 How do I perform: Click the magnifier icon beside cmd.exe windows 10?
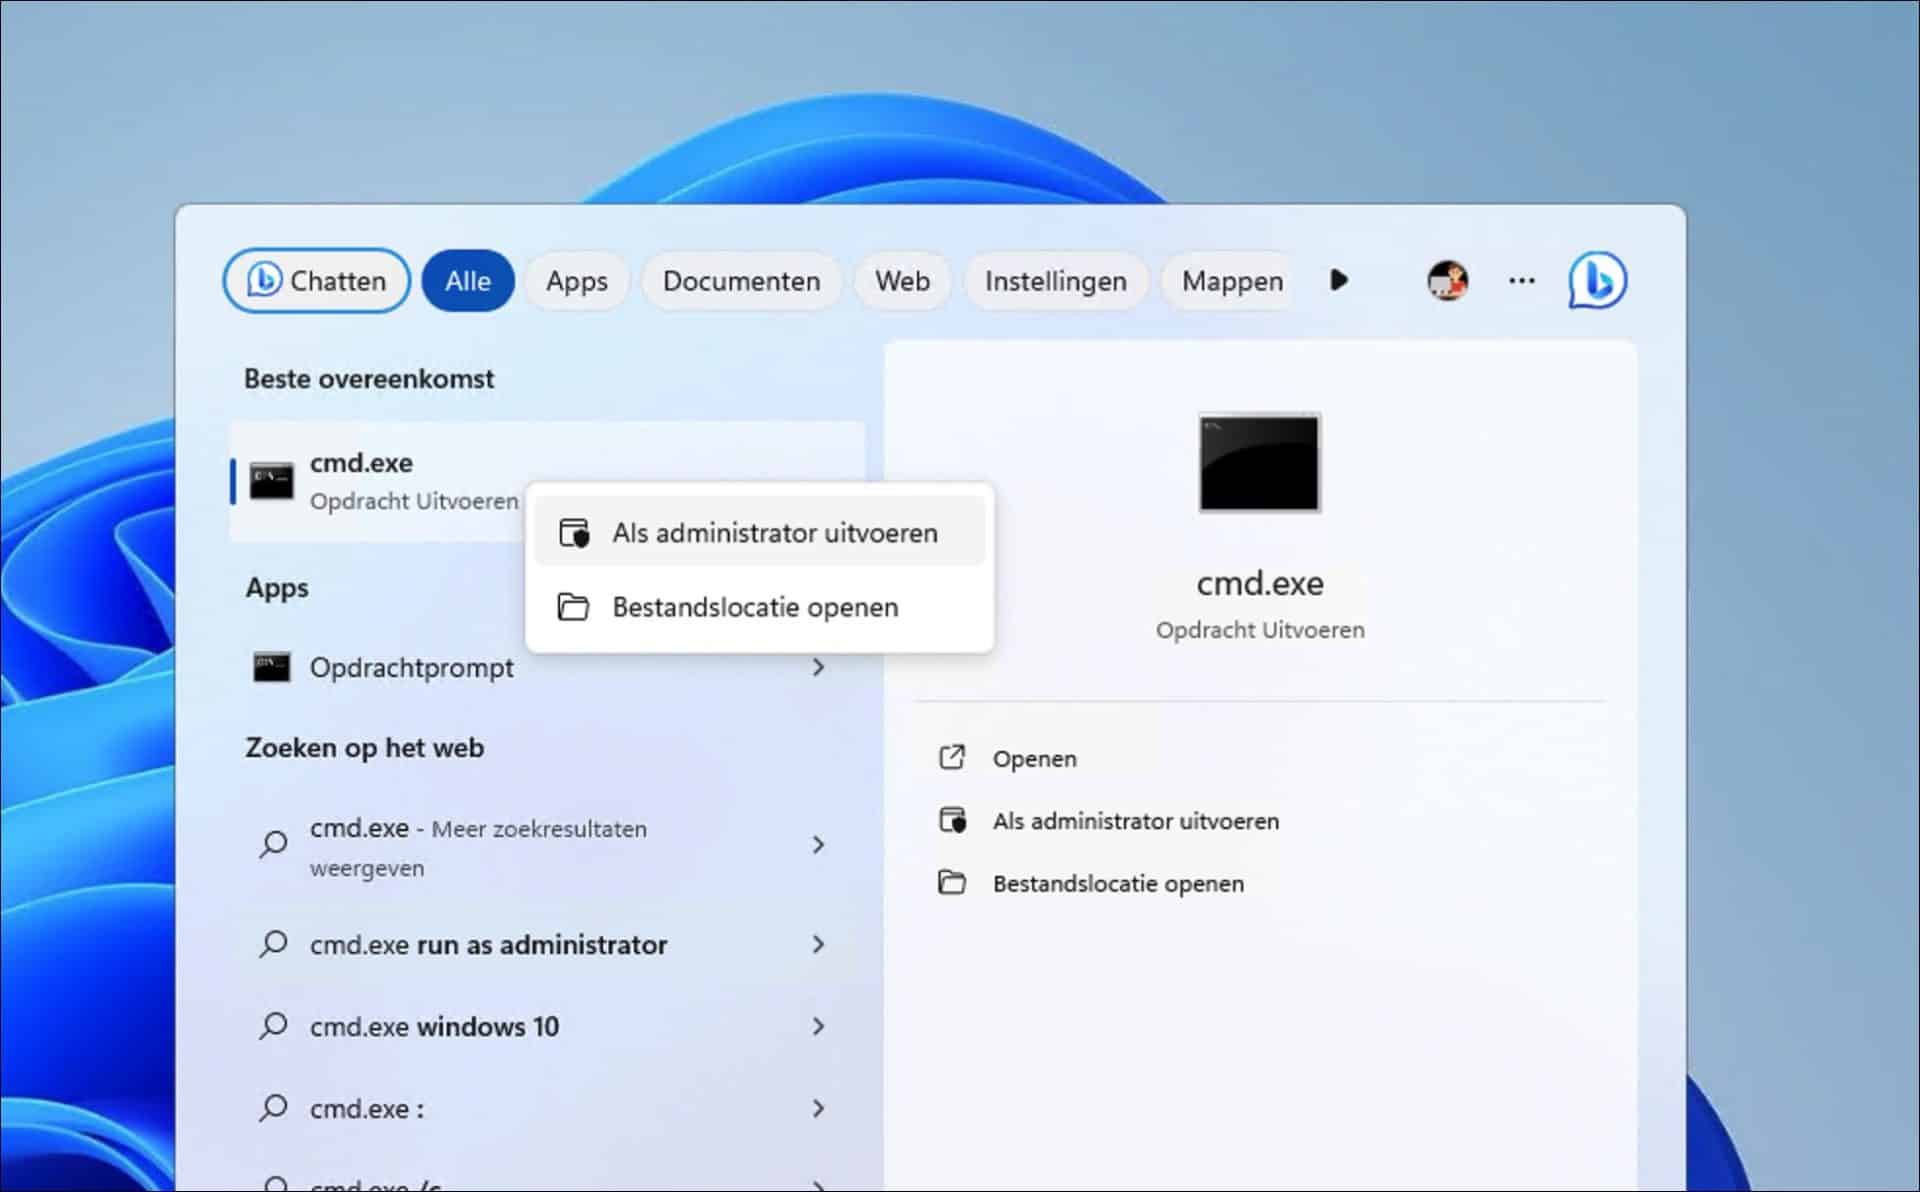click(272, 1026)
